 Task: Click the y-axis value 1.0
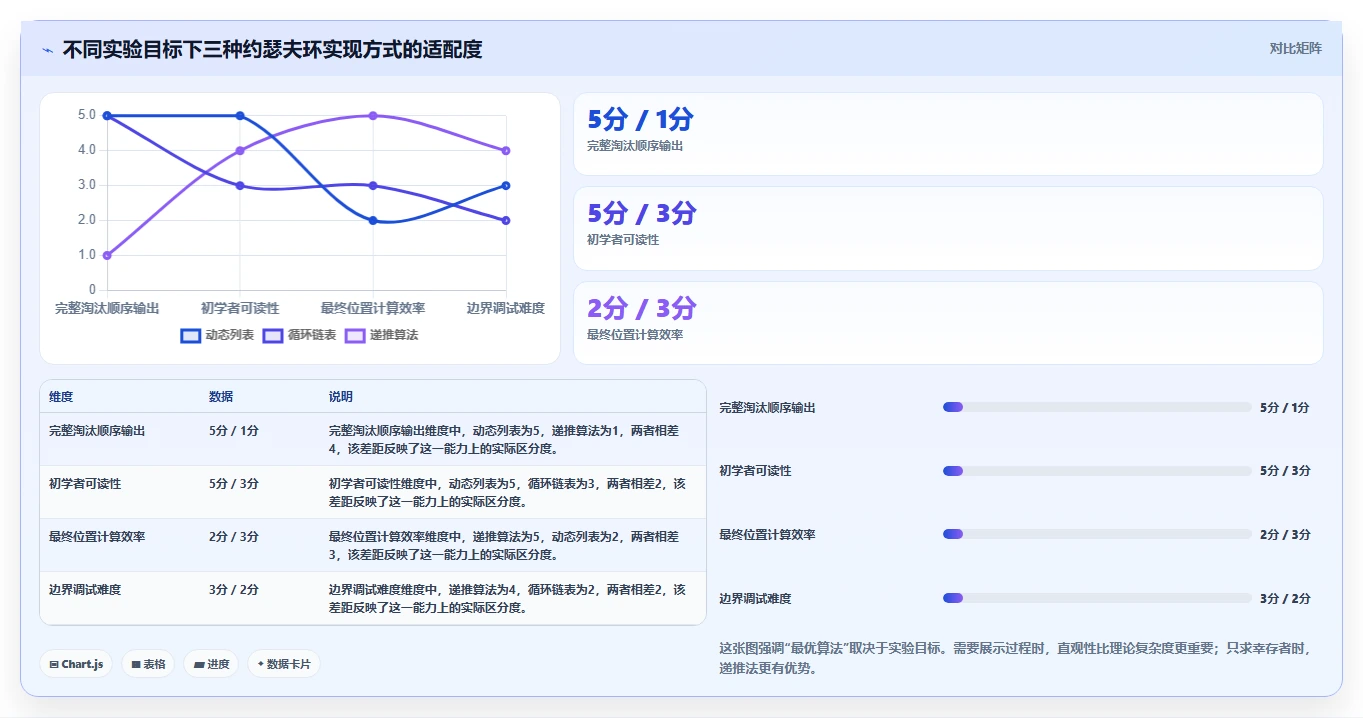pyautogui.click(x=86, y=255)
